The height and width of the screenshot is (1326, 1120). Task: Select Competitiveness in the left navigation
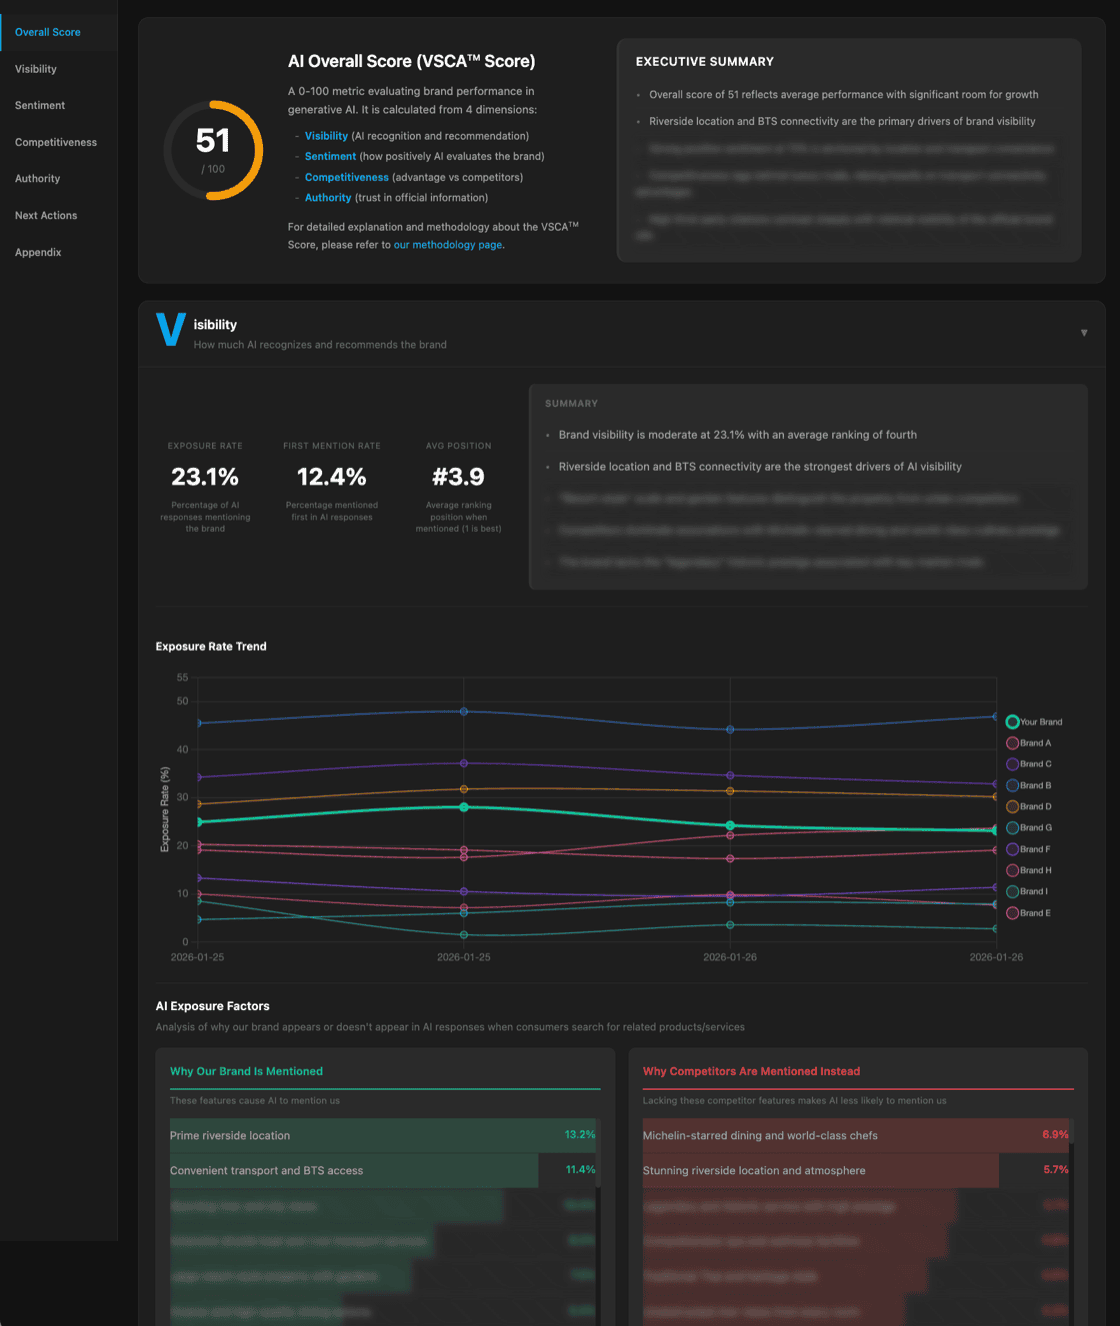click(x=55, y=142)
